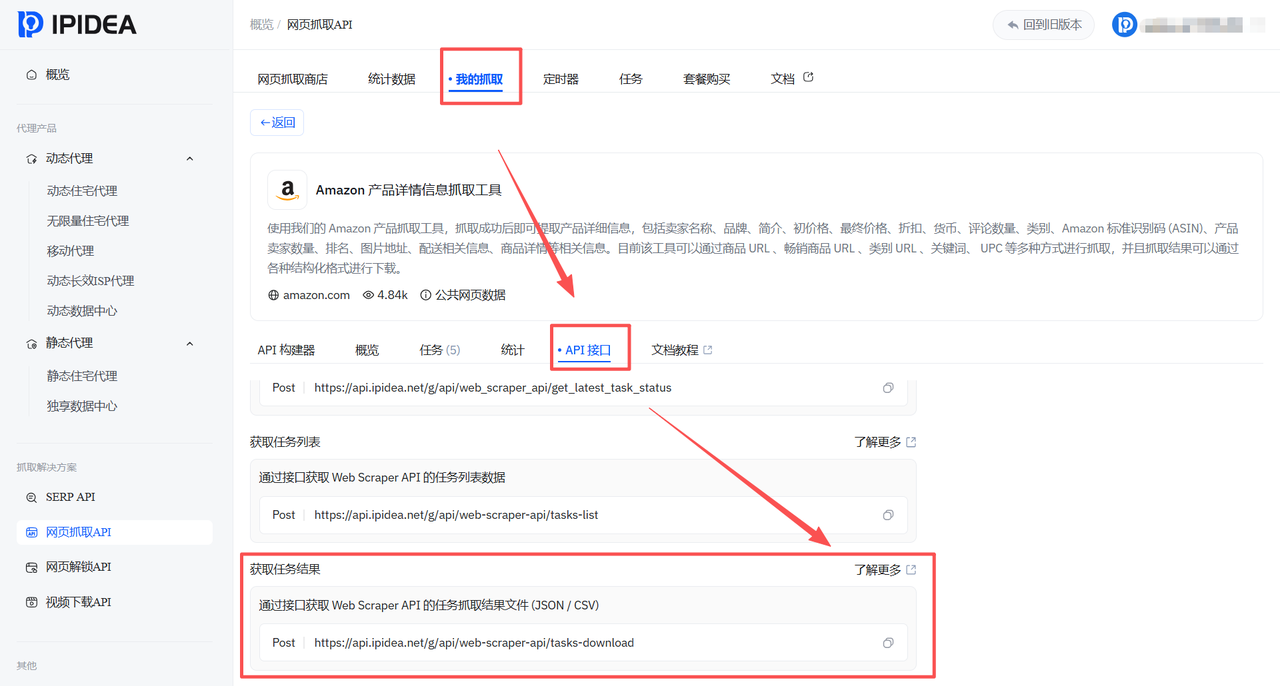1280x686 pixels.
Task: Click the 视频下载API sidebar icon
Action: pos(32,602)
